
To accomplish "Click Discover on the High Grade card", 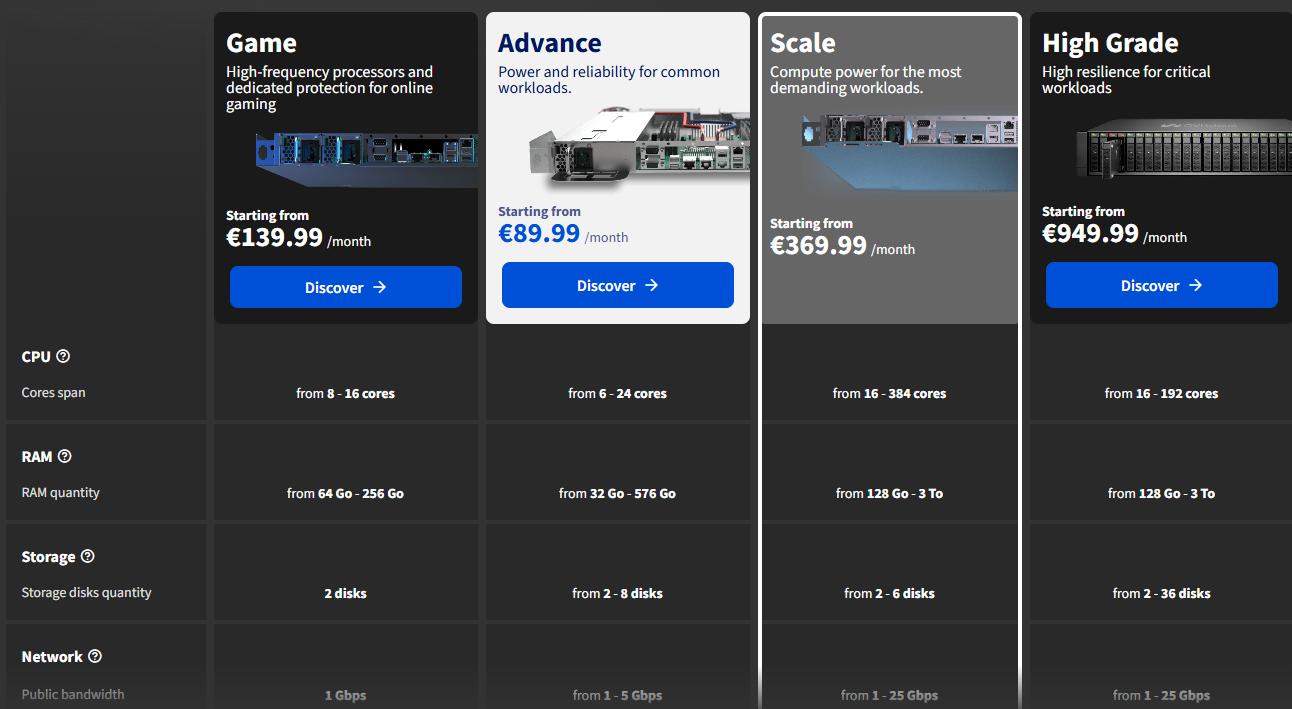I will pyautogui.click(x=1161, y=286).
